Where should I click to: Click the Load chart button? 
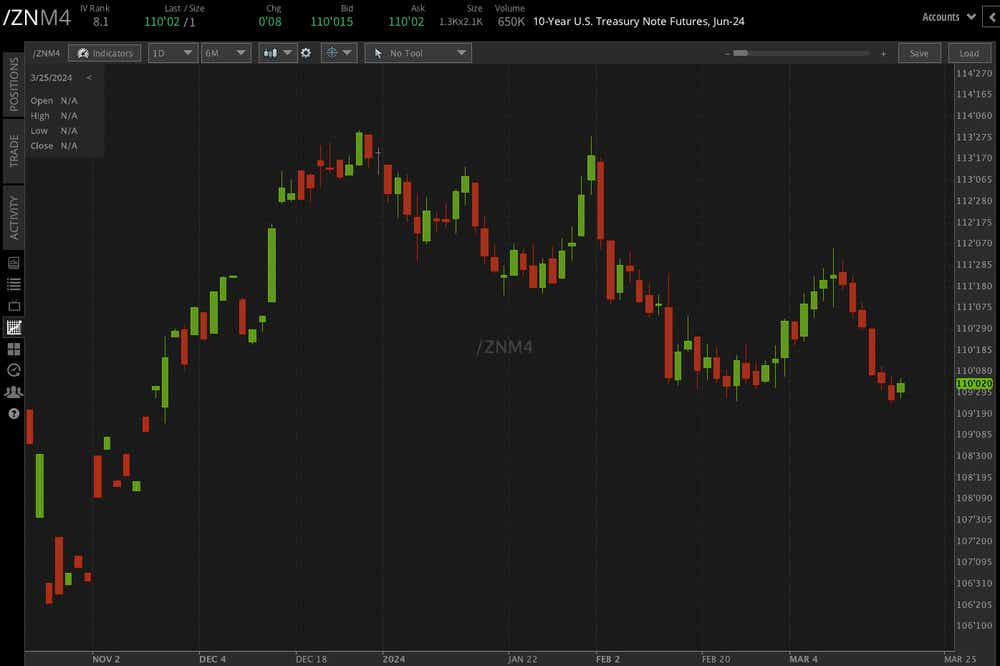pyautogui.click(x=969, y=52)
